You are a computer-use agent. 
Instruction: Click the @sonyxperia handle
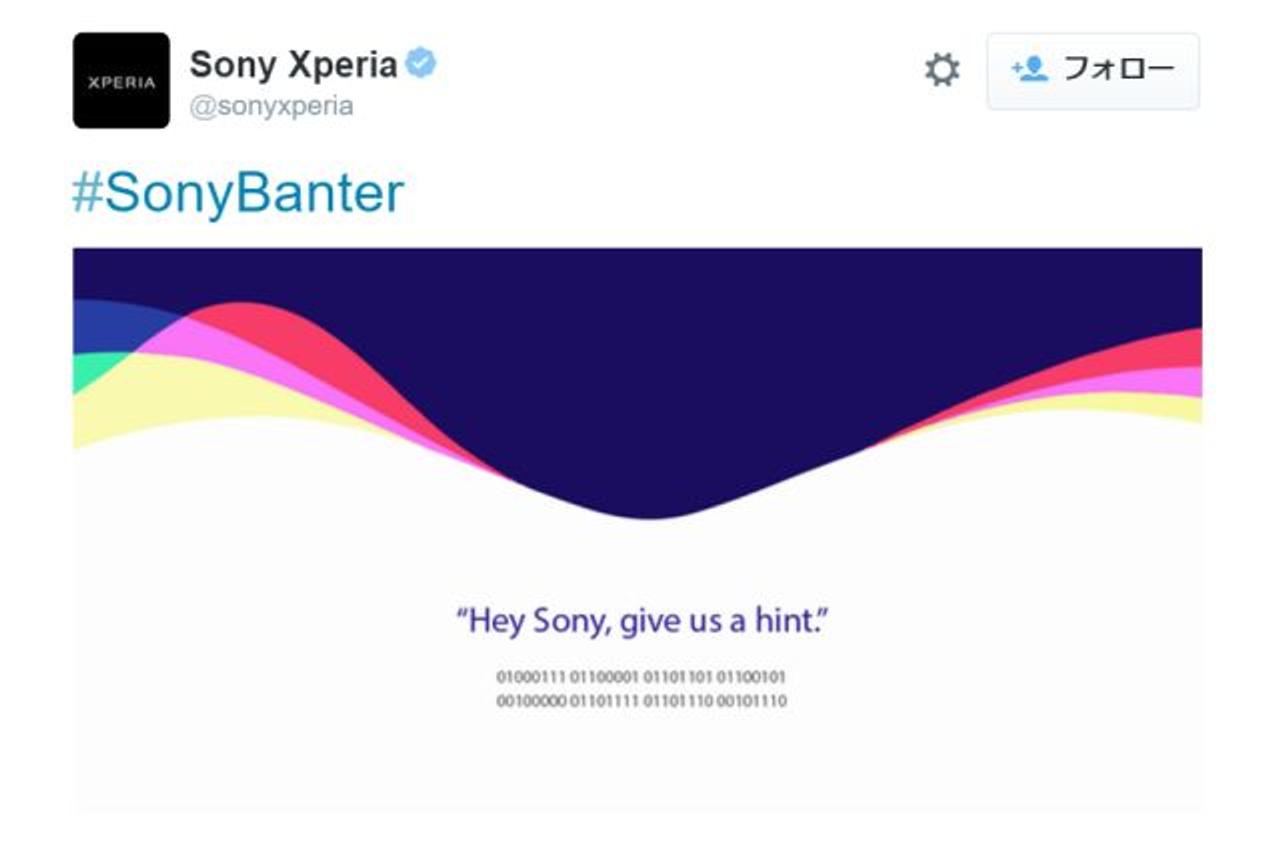point(271,106)
